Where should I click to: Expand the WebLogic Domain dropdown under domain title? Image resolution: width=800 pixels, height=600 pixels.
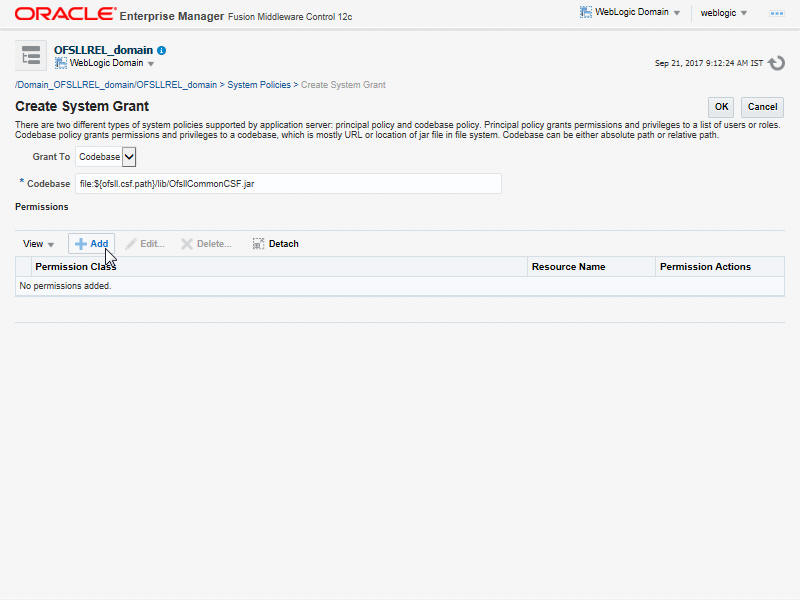(151, 64)
